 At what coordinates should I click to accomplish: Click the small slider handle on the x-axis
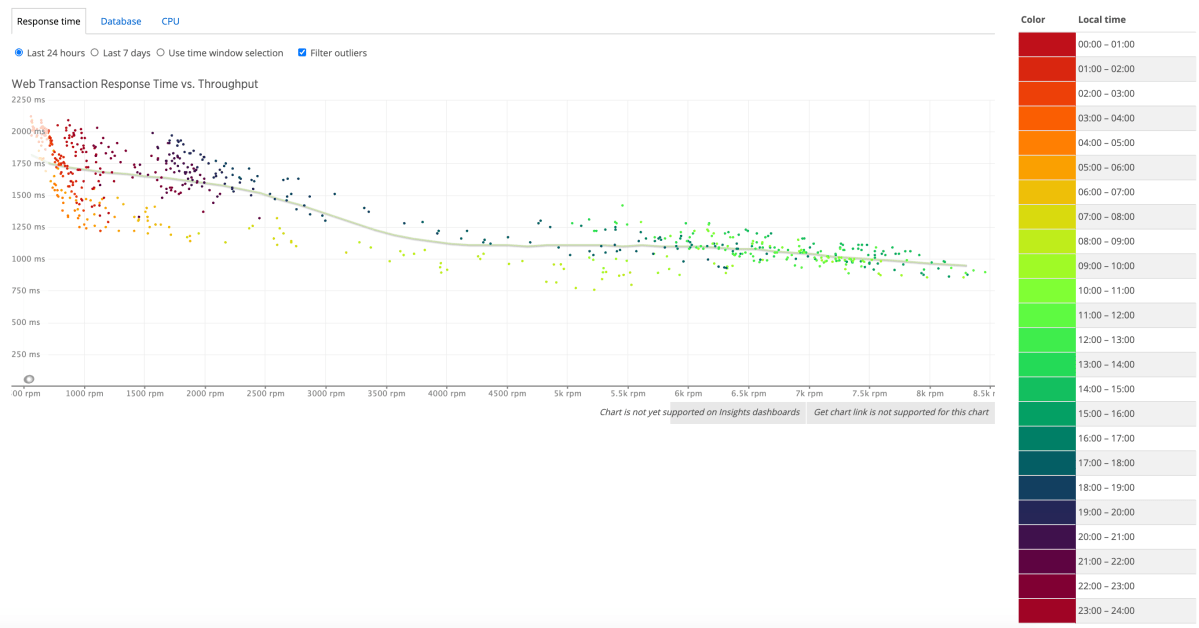coord(28,379)
